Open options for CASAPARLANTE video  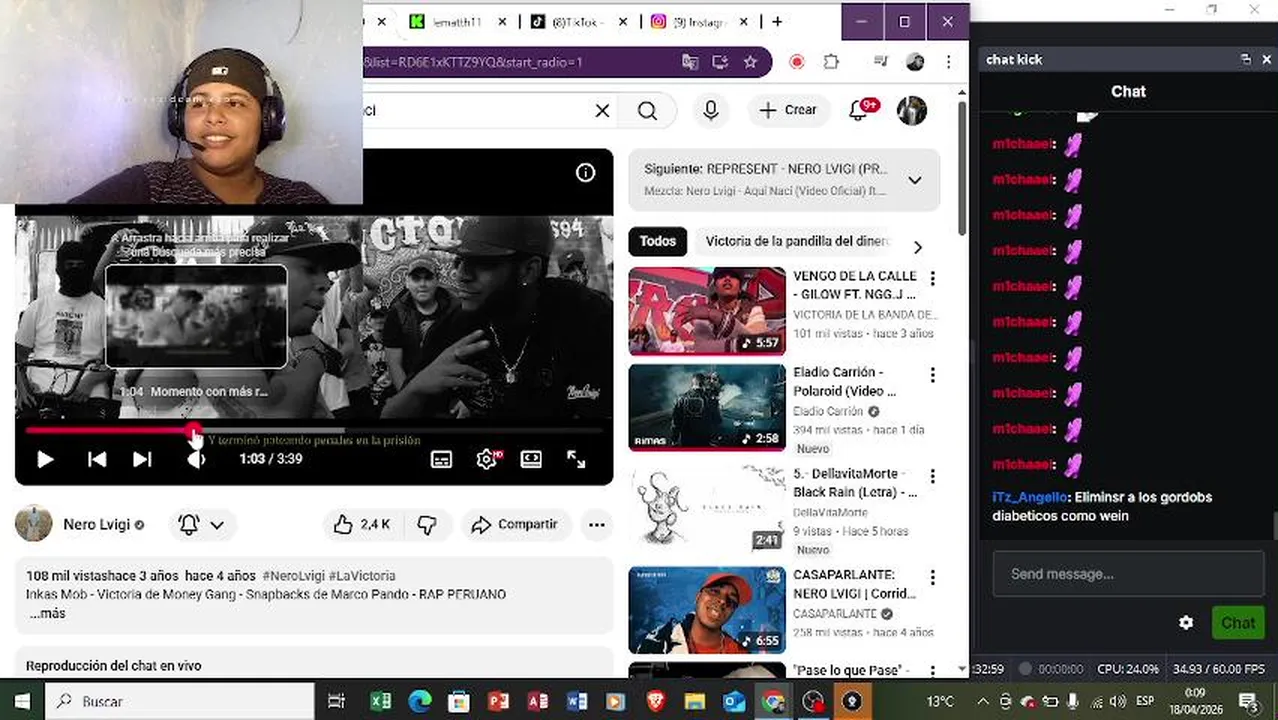click(x=932, y=578)
